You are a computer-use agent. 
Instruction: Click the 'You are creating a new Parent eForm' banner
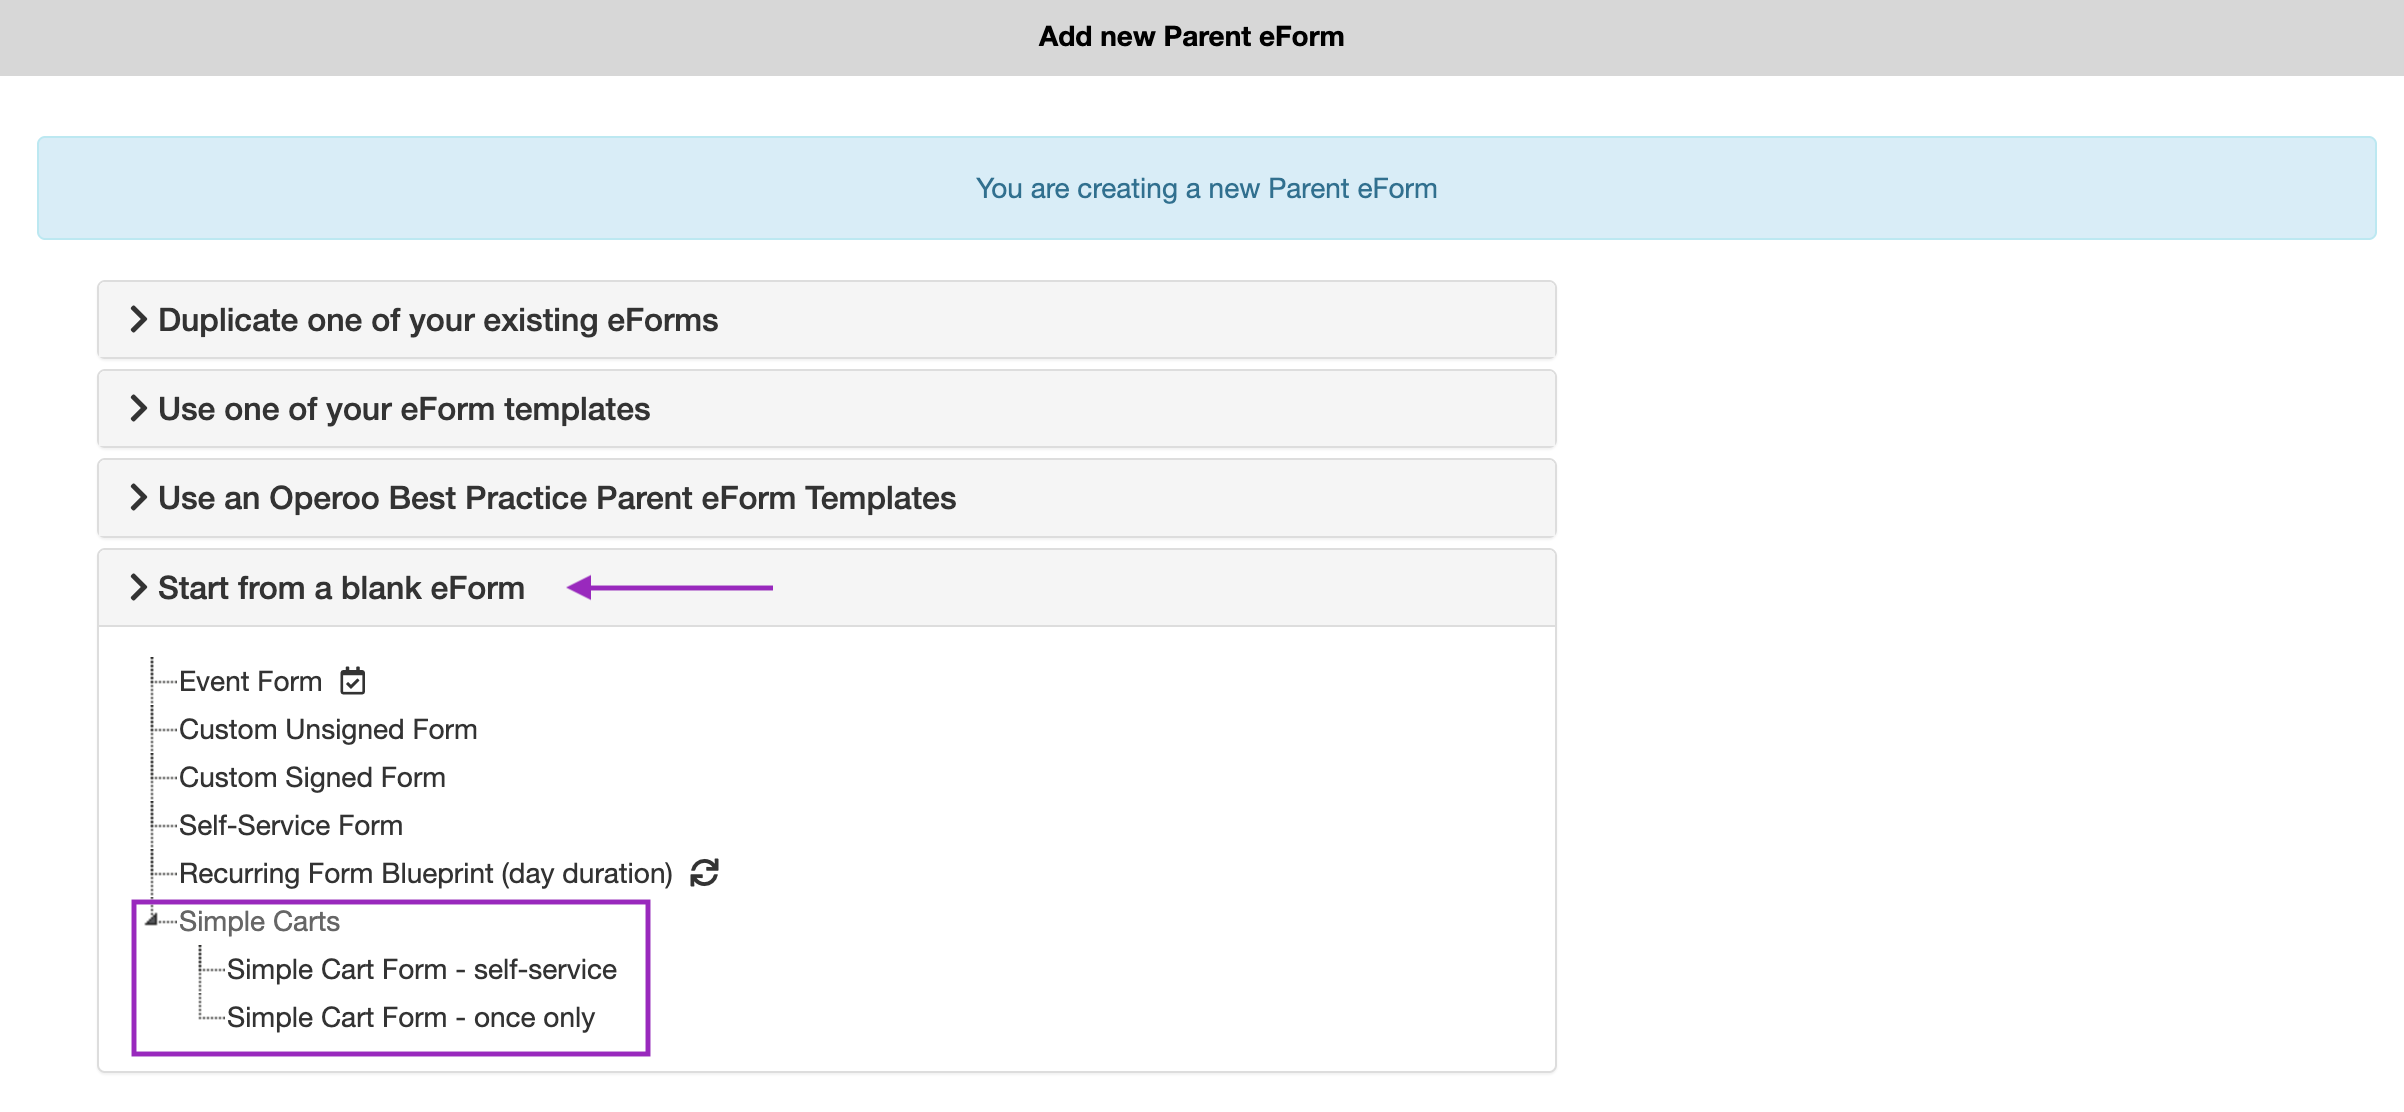point(1206,188)
